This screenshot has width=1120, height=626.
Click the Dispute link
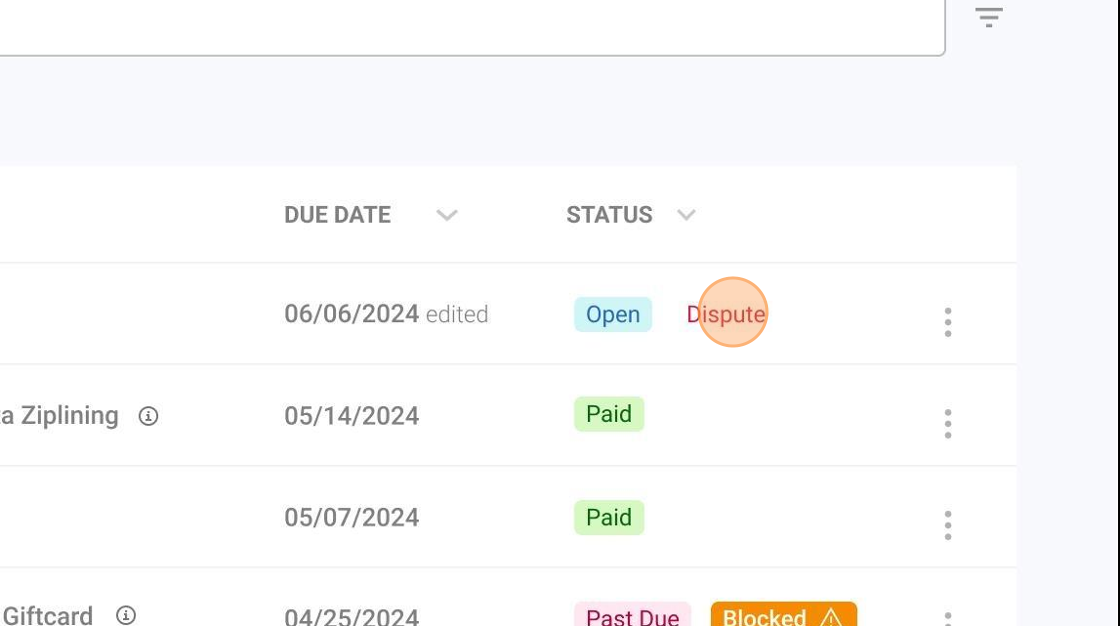point(726,314)
